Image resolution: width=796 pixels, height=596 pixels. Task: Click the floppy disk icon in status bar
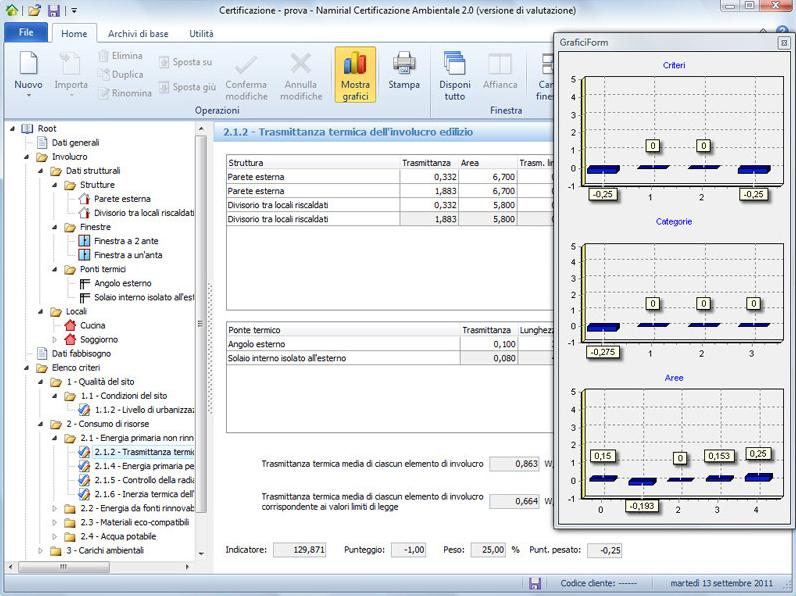tap(535, 584)
